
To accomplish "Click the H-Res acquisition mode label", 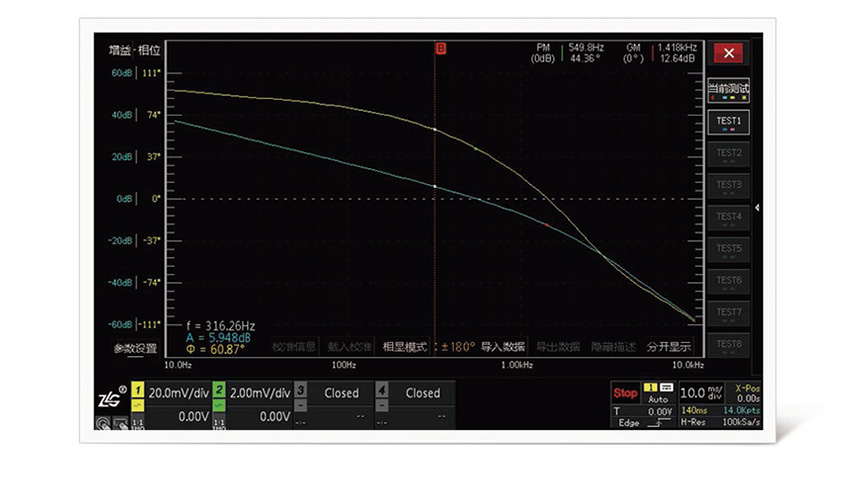I will click(693, 422).
